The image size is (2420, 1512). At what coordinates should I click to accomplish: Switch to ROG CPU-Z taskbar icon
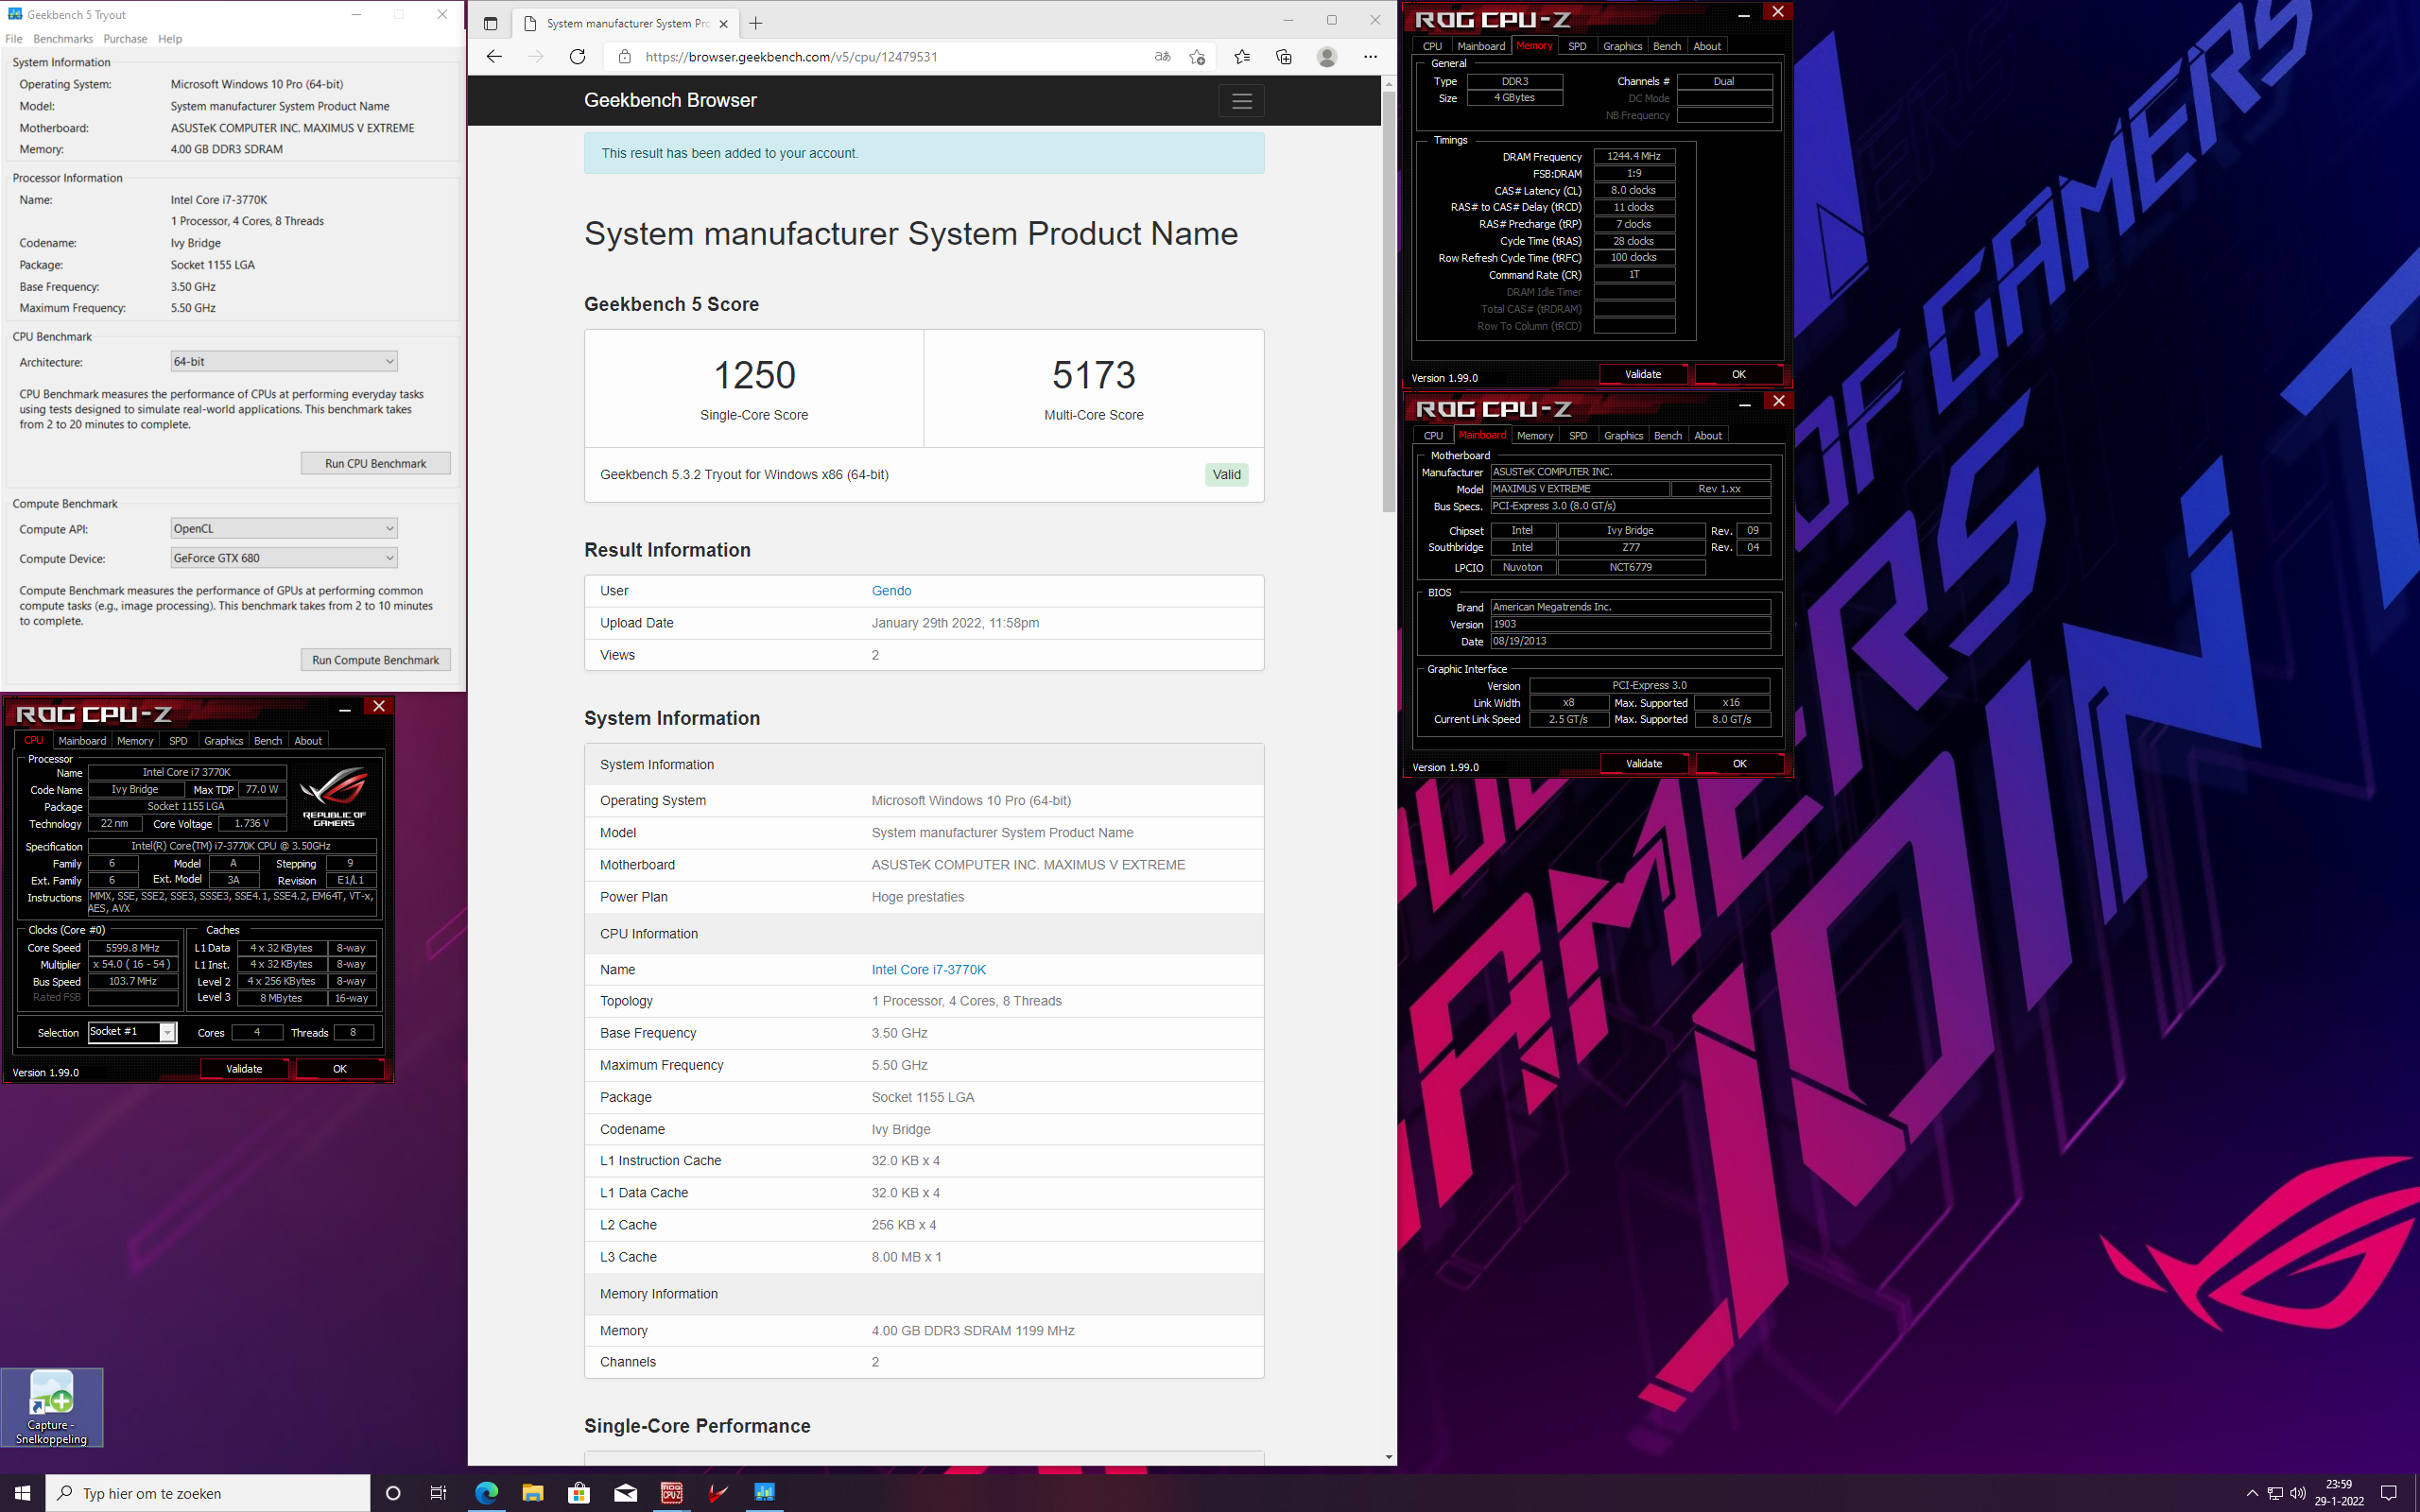click(672, 1493)
